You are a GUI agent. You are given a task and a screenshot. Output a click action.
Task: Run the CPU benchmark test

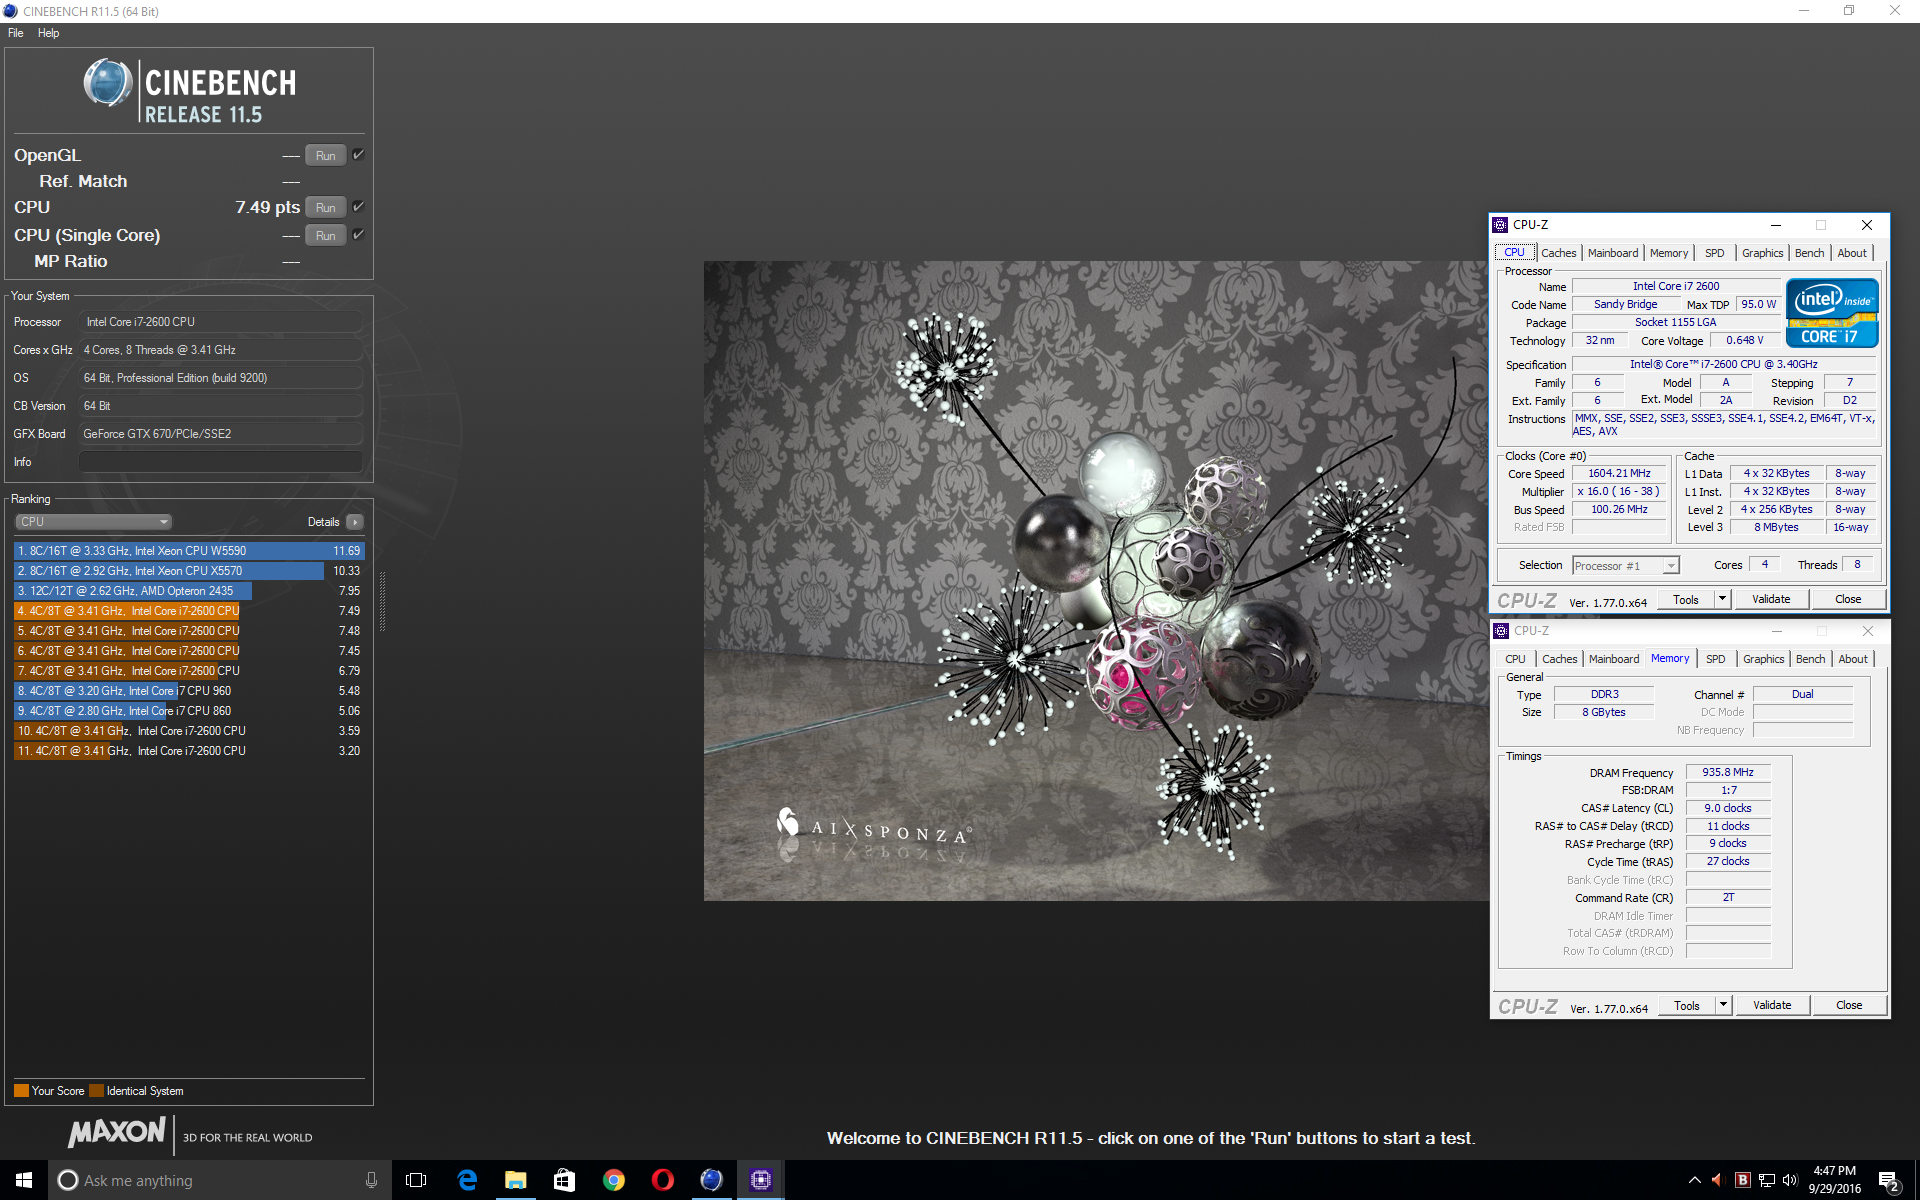[326, 207]
